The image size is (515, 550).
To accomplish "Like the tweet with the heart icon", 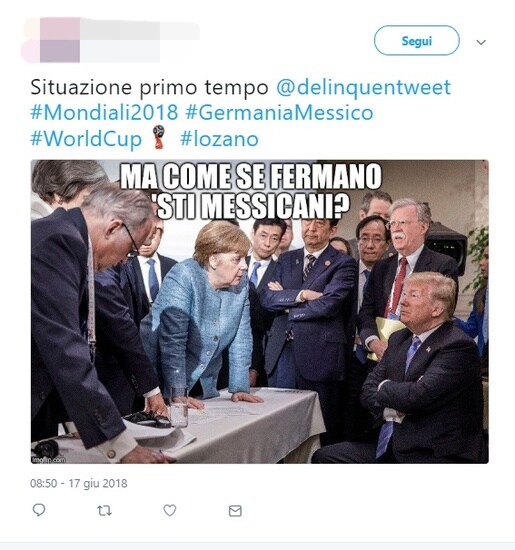I will [170, 510].
